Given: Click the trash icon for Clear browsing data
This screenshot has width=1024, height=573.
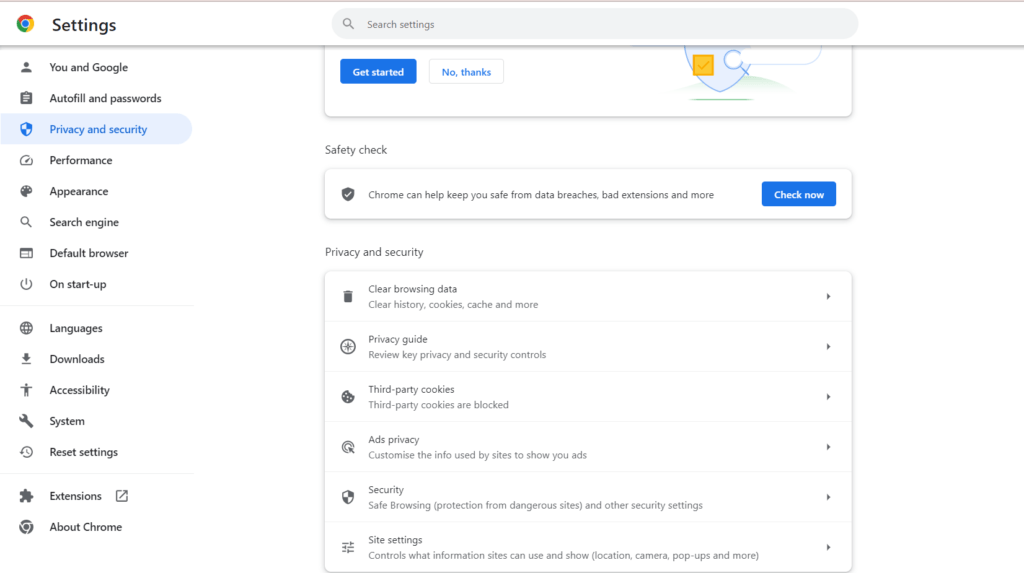Looking at the screenshot, I should 348,297.
